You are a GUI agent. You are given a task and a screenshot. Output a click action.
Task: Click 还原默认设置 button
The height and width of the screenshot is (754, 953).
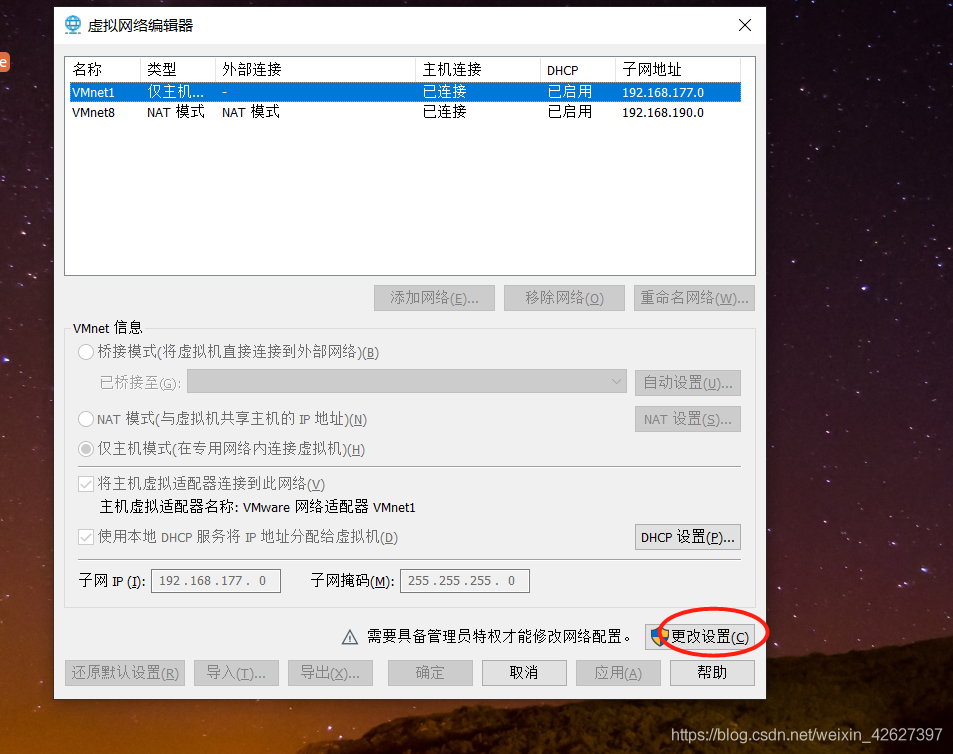click(x=125, y=673)
